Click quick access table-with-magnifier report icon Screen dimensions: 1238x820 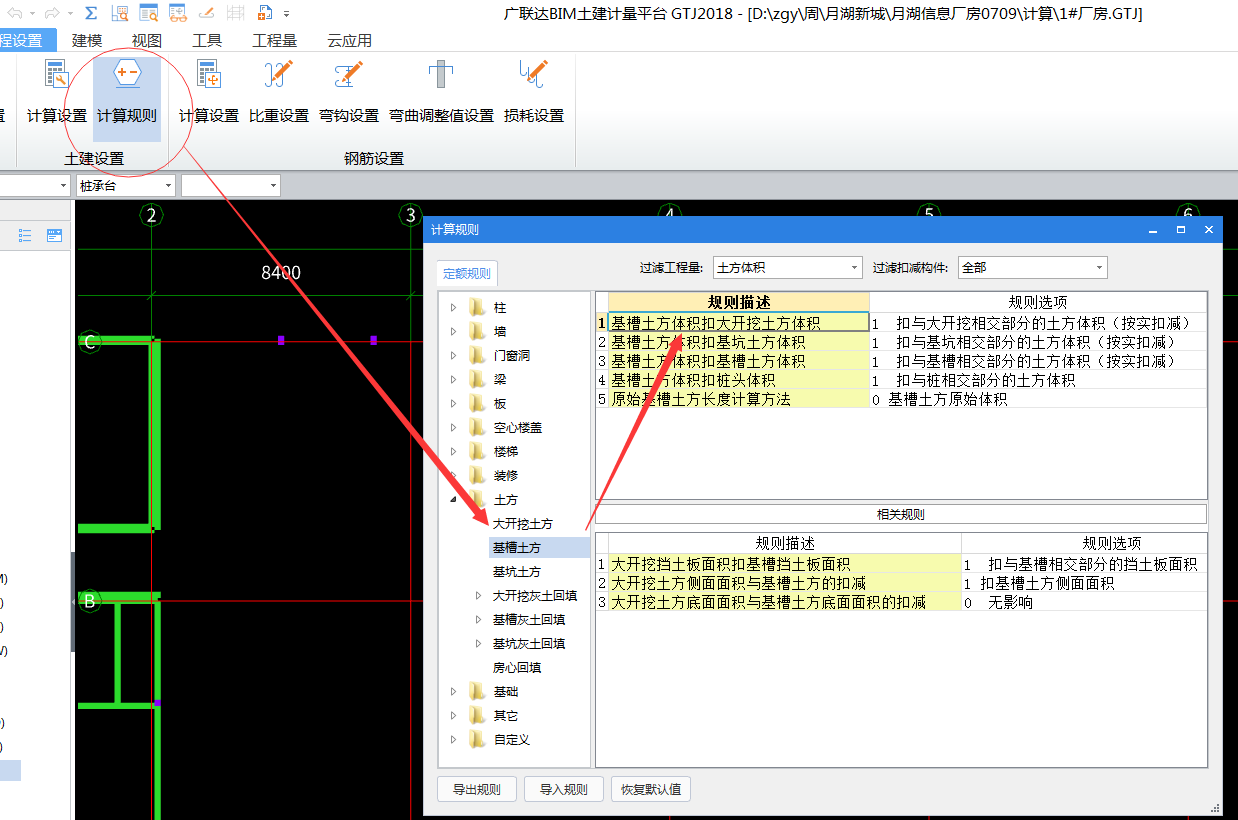(x=149, y=13)
